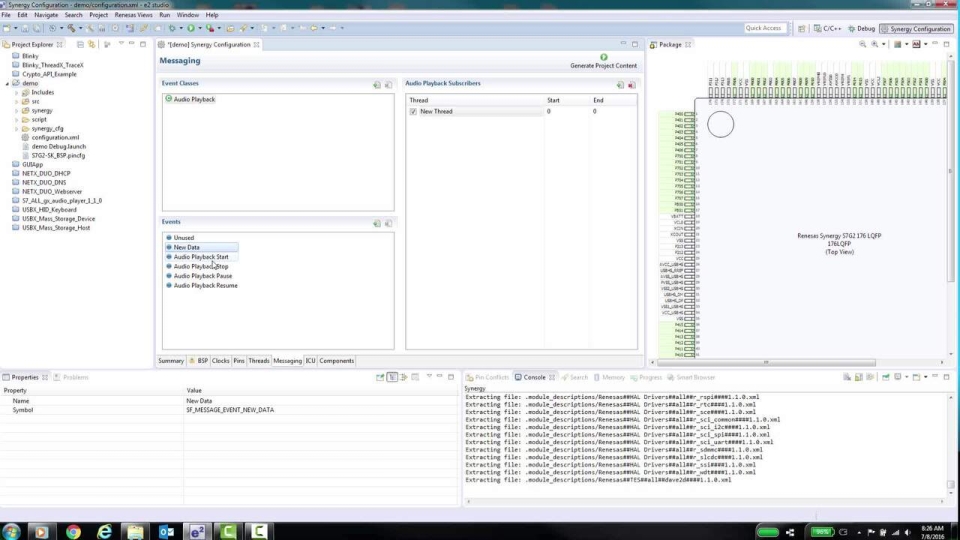960x540 pixels.
Task: Open the File menu
Action: click(x=6, y=15)
